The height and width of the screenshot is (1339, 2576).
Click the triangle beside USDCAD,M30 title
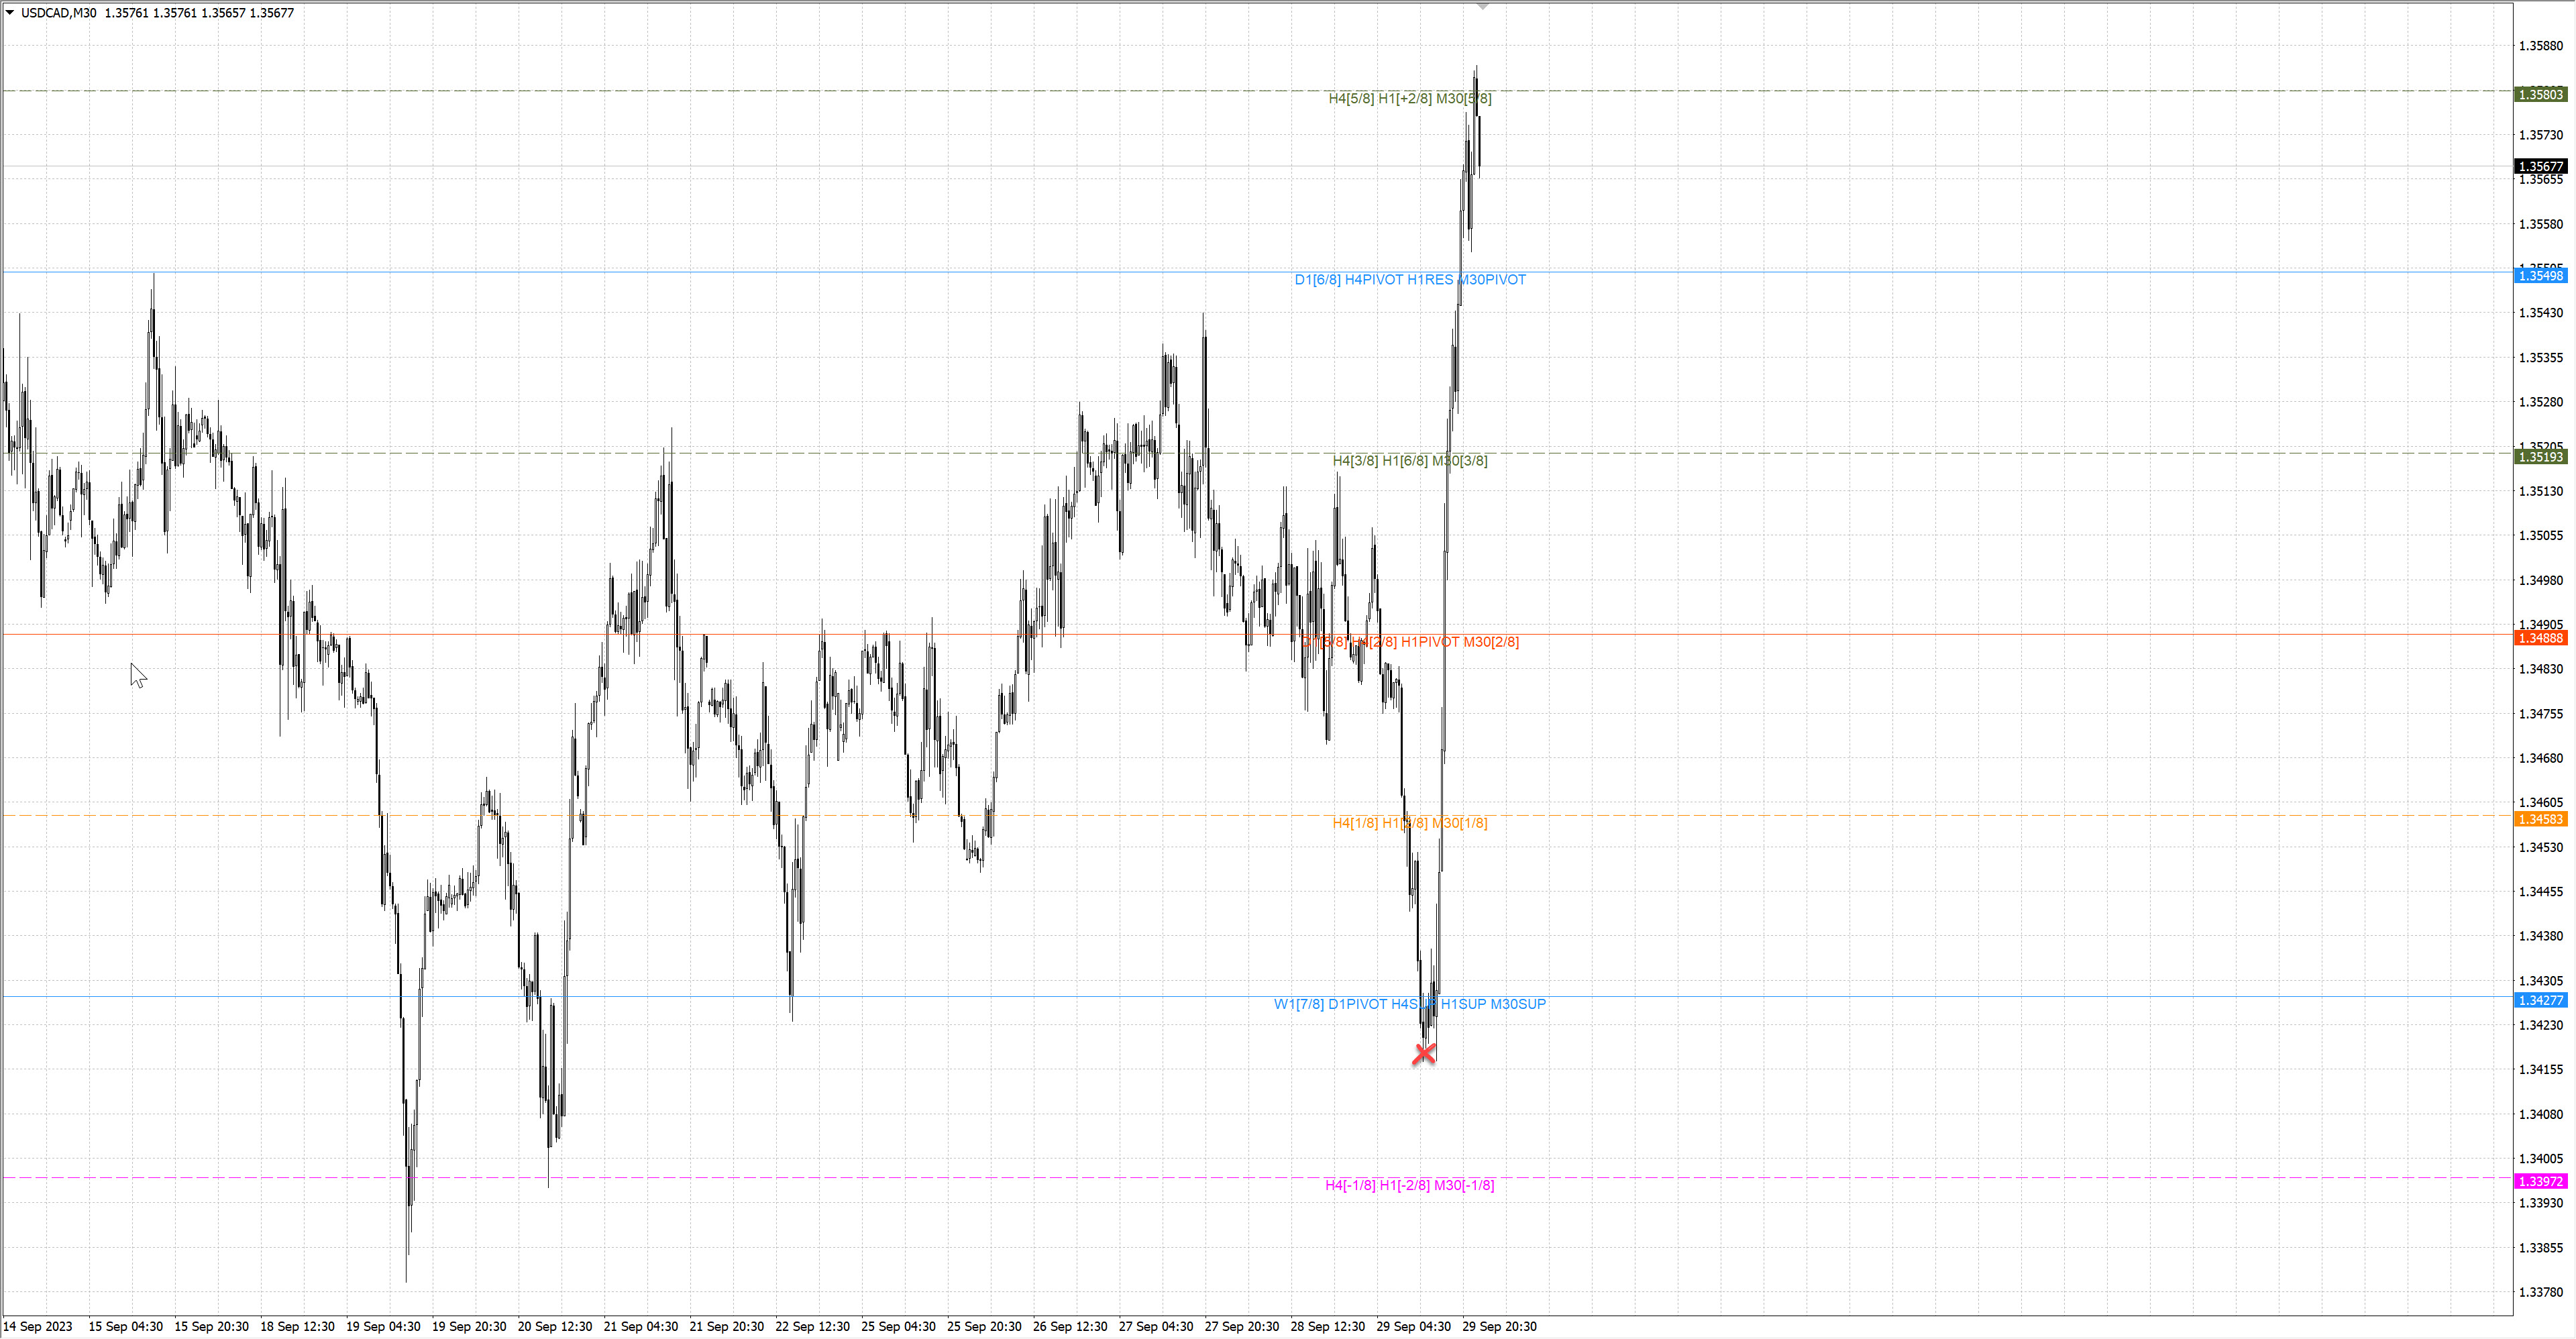10,13
